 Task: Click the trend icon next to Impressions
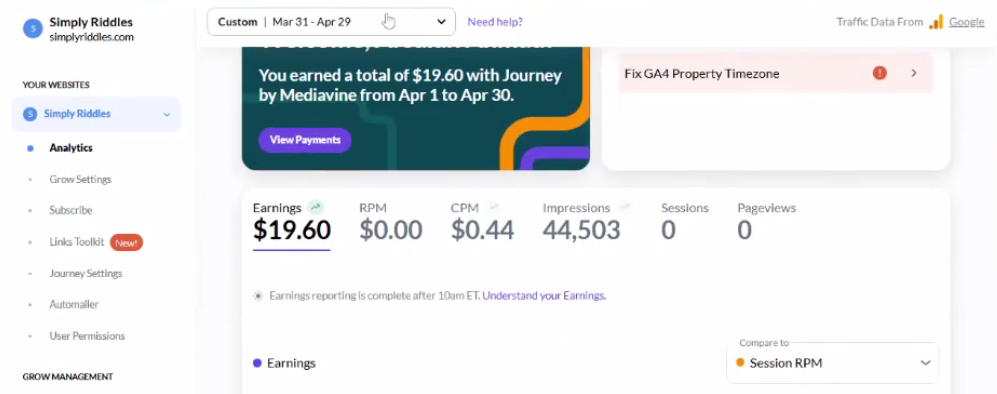[x=624, y=207]
